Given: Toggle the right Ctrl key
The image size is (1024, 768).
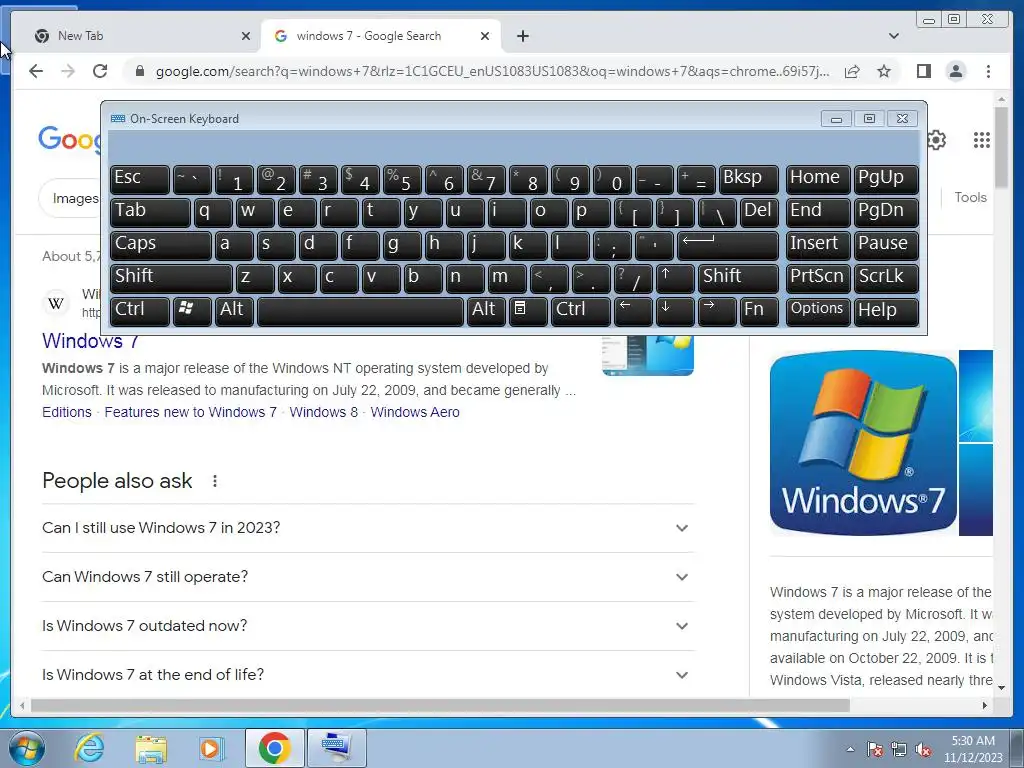Looking at the screenshot, I should click(x=581, y=311).
